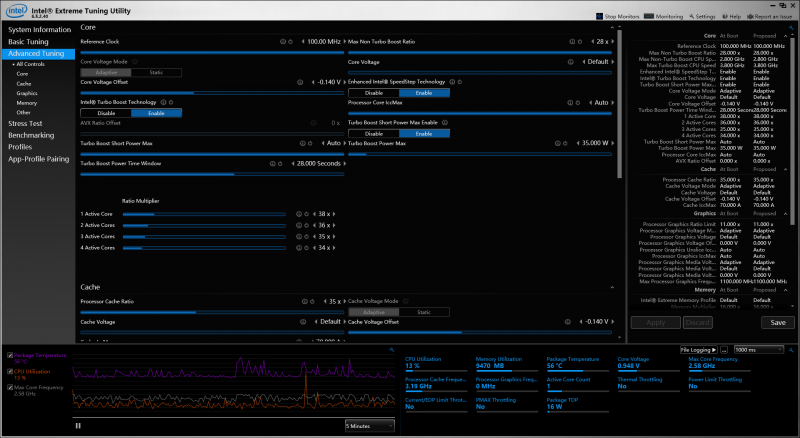Viewport: 800px width, 438px height.
Task: Select Graphics under Advanced Tuning
Action: tap(27, 93)
